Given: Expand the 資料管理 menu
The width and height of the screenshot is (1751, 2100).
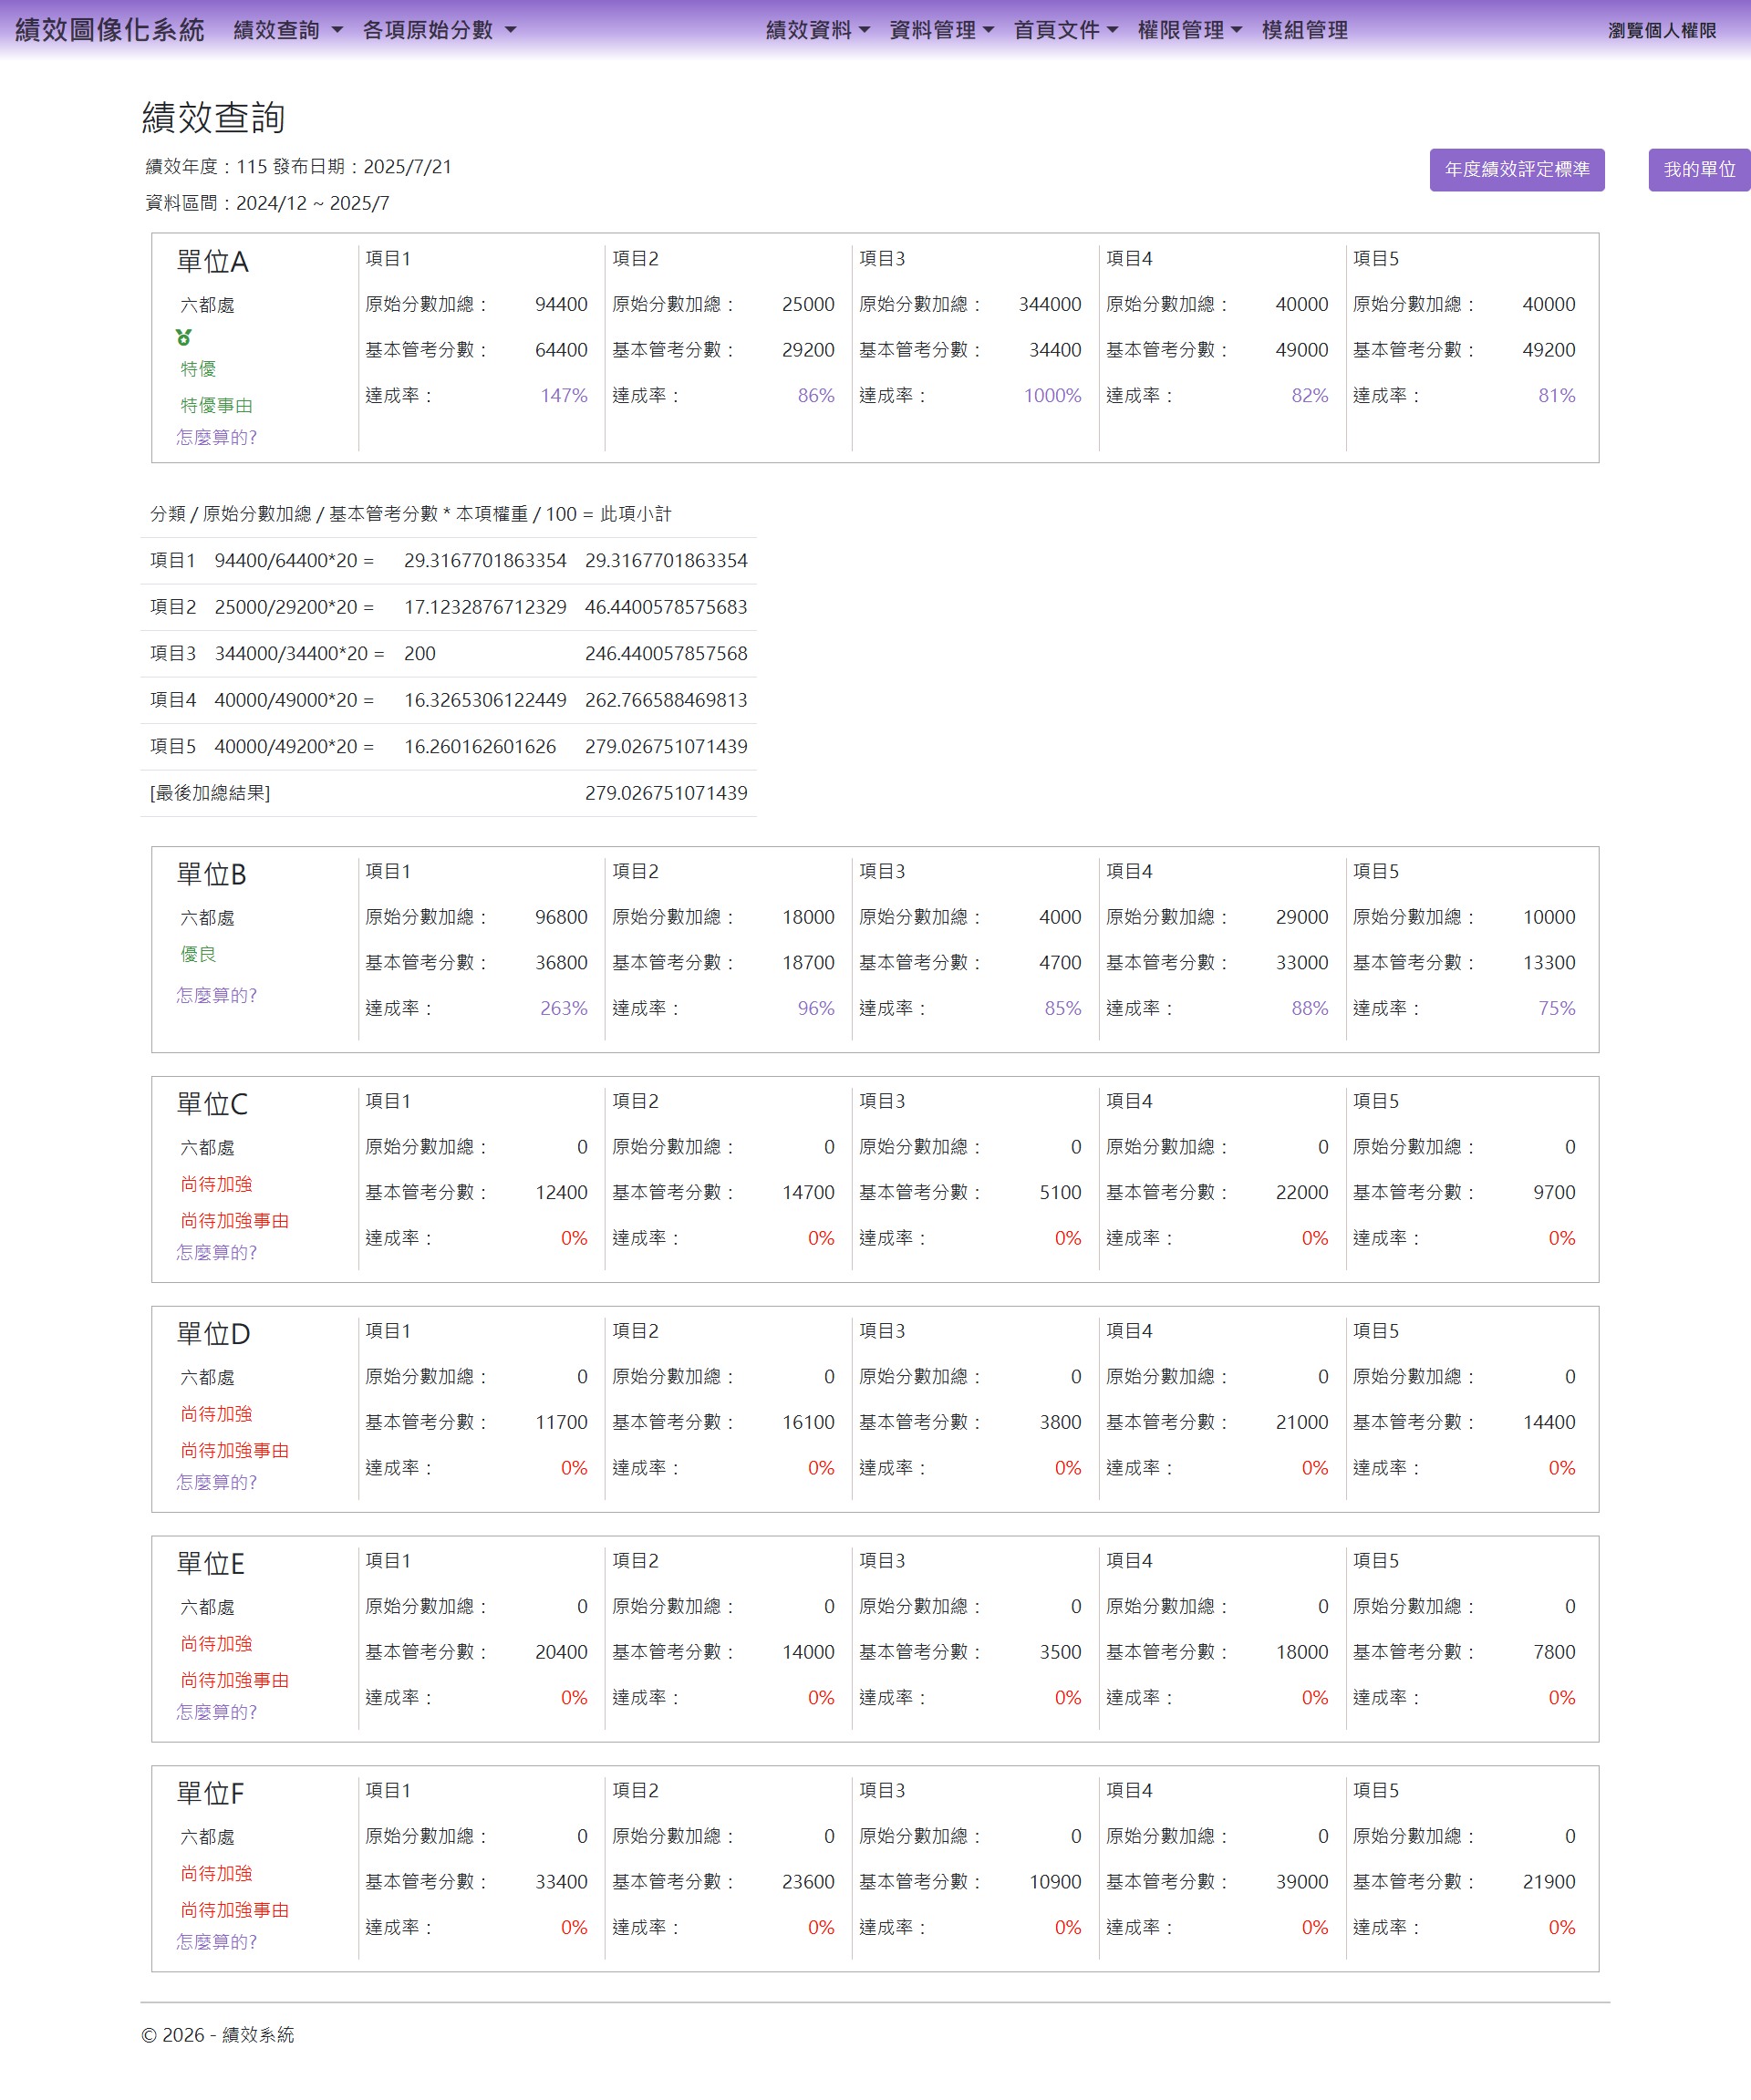Looking at the screenshot, I should click(941, 30).
